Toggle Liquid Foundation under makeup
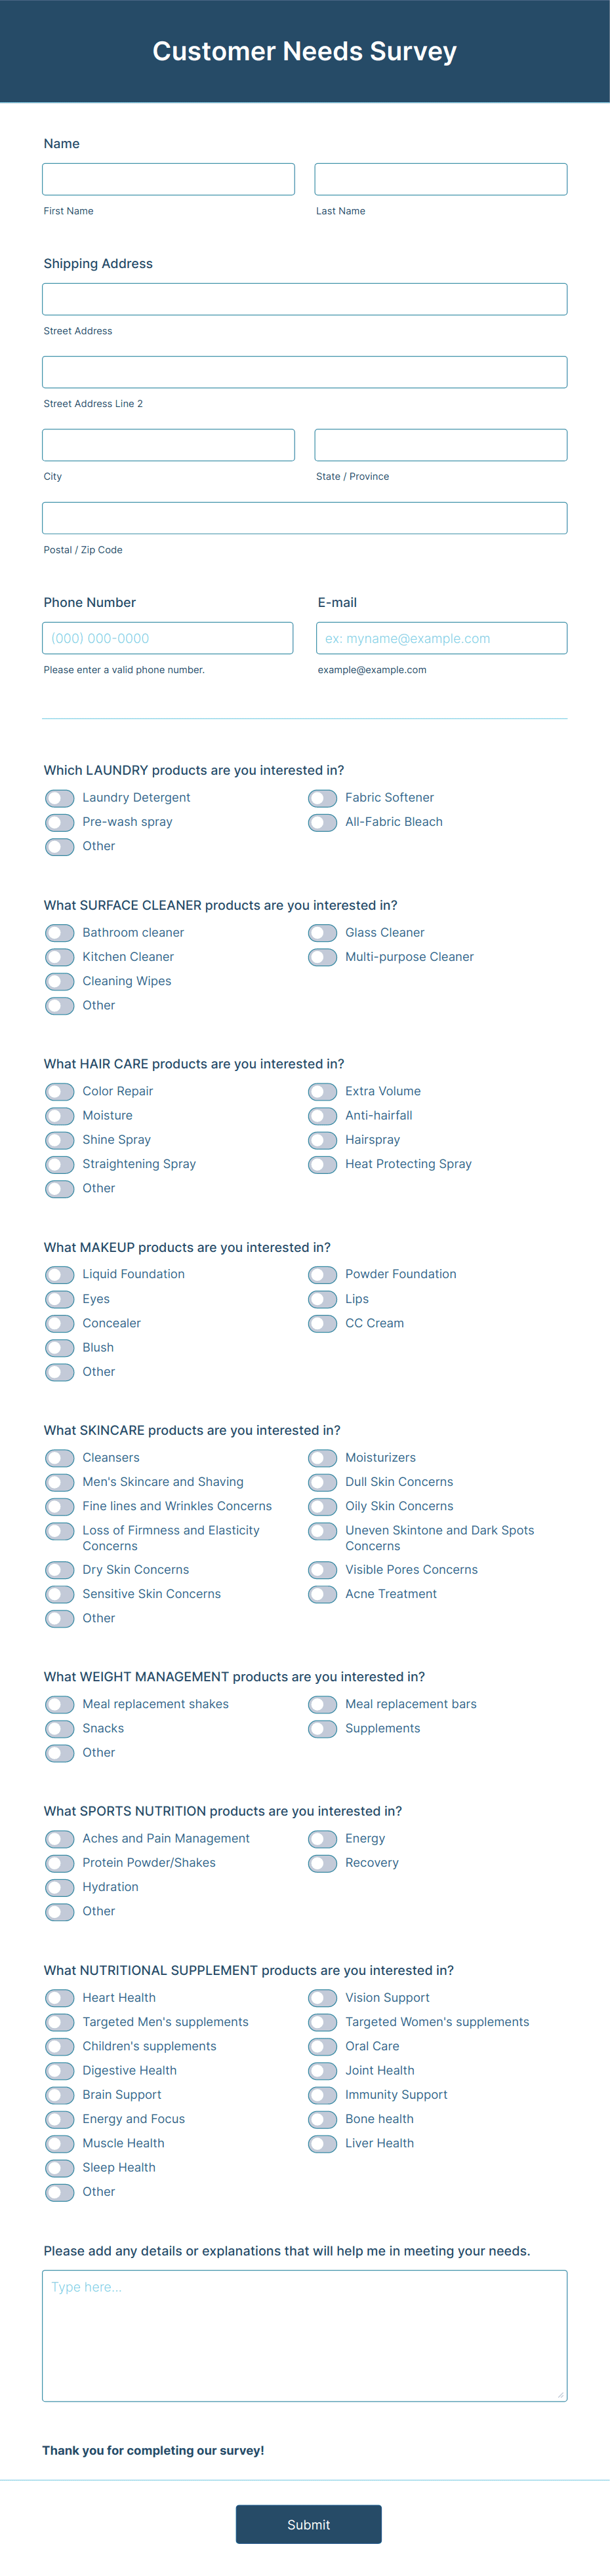This screenshot has width=610, height=2576. tap(59, 1275)
